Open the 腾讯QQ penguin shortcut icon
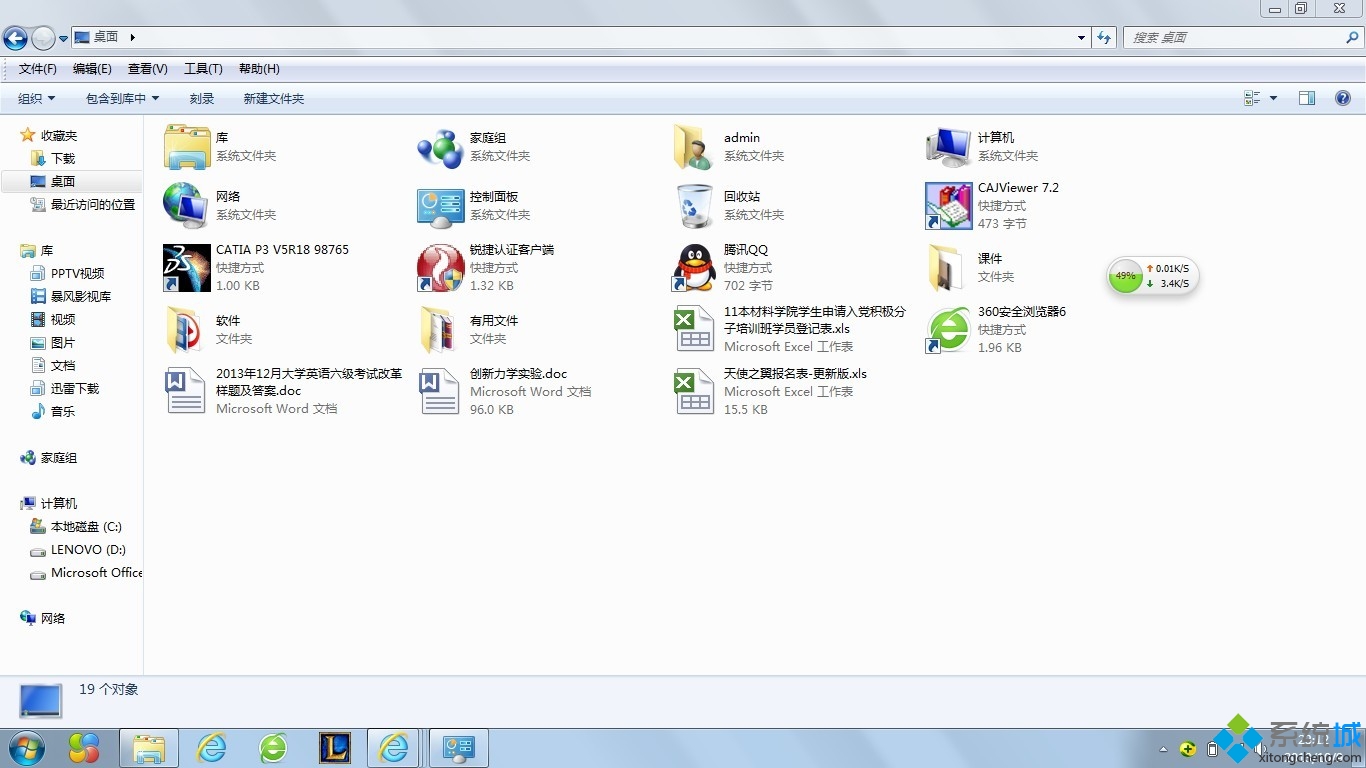This screenshot has height=768, width=1366. coord(694,268)
